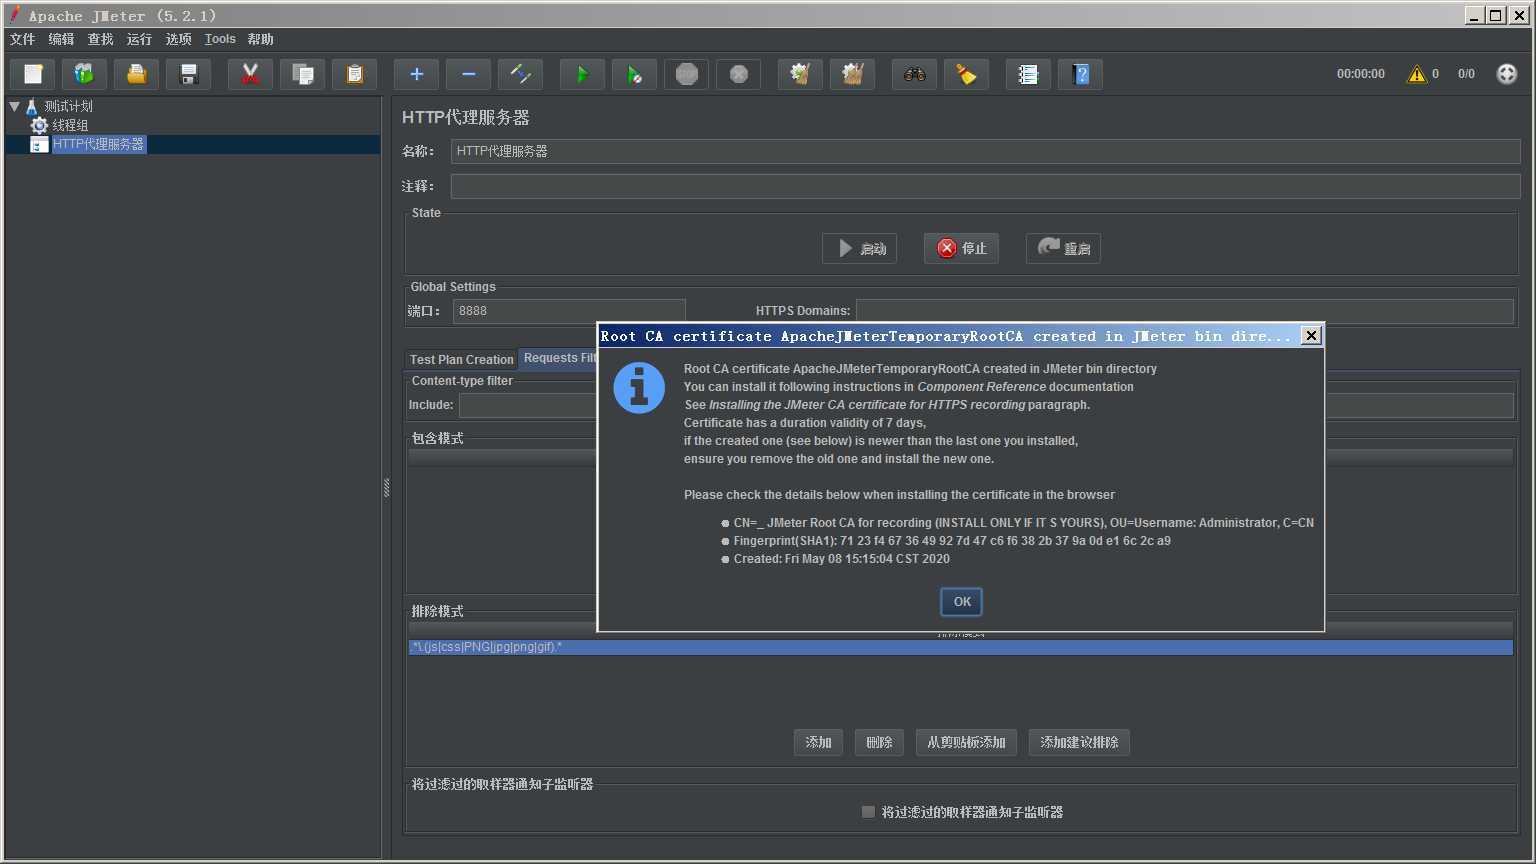Viewport: 1536px width, 864px height.
Task: Click the Shutdown test toolbar icon
Action: pyautogui.click(x=739, y=74)
